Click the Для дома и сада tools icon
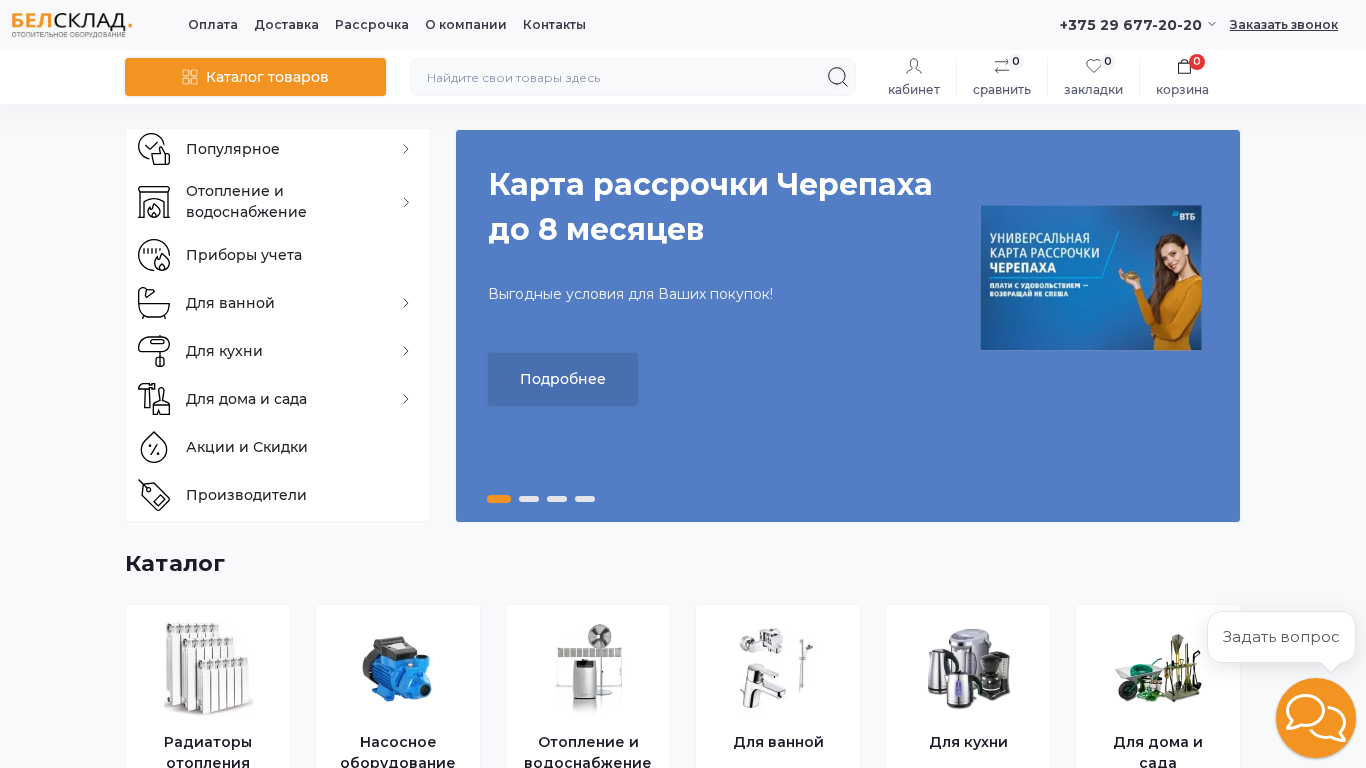Viewport: 1366px width, 768px height. click(154, 399)
